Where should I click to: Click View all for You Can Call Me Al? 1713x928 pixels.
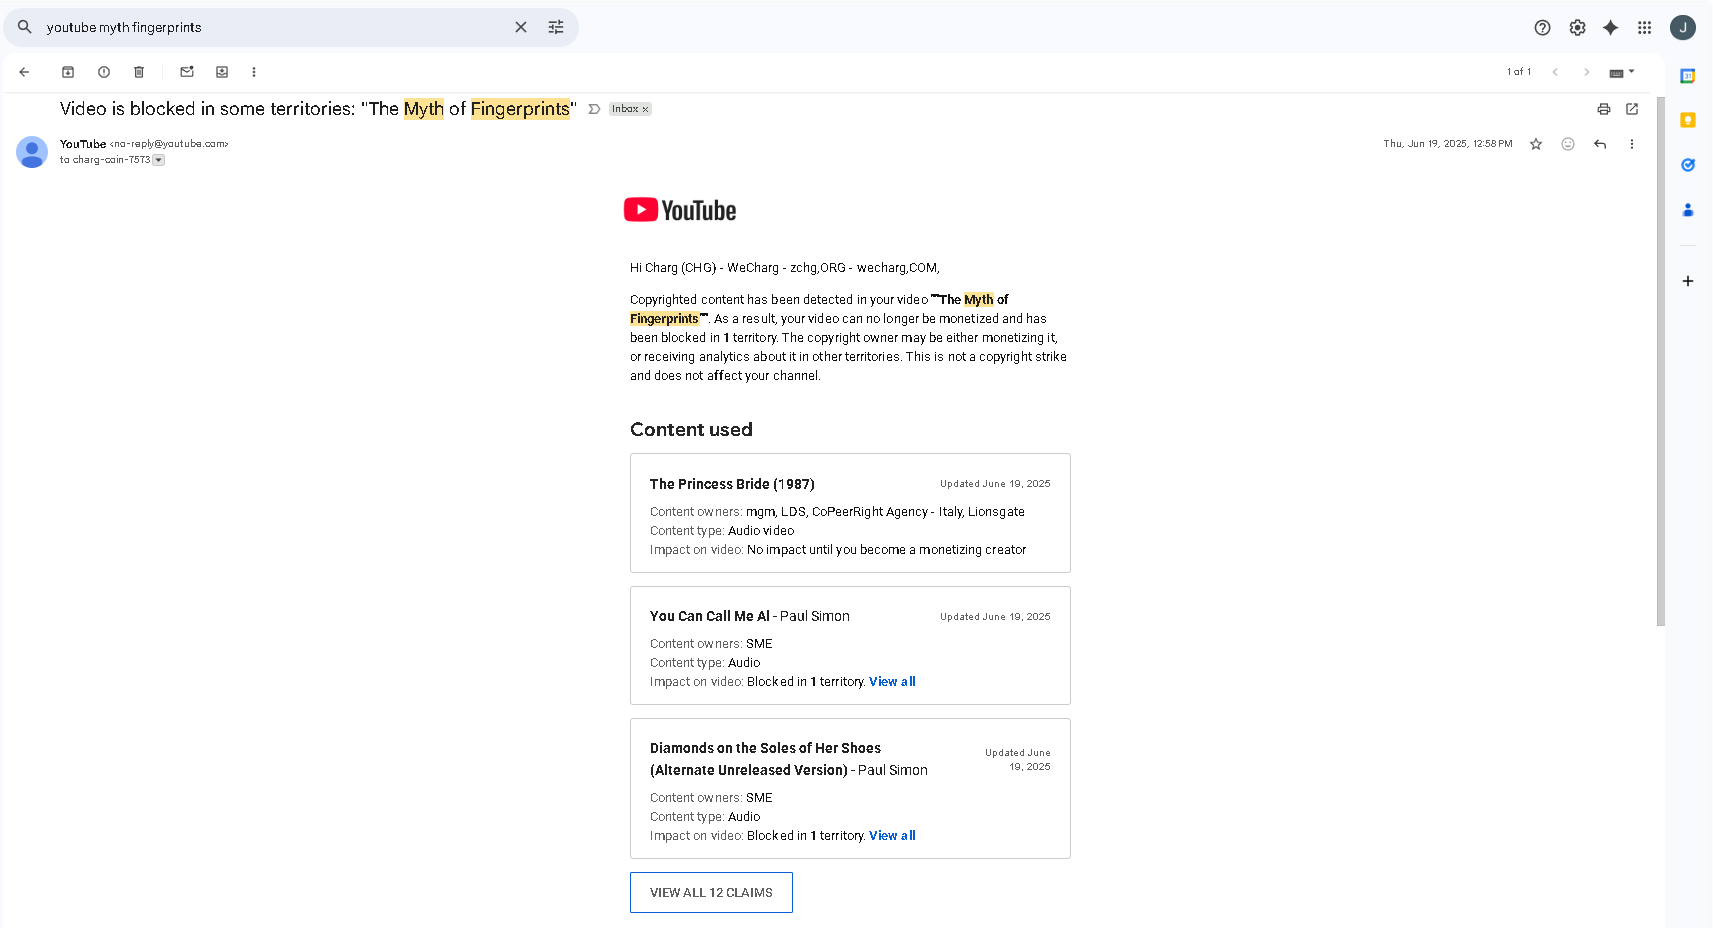(x=892, y=682)
